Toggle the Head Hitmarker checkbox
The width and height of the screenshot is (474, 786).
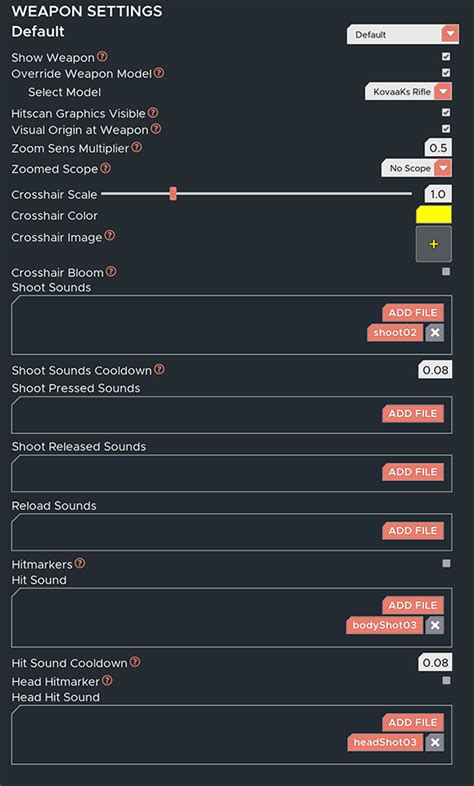446,681
